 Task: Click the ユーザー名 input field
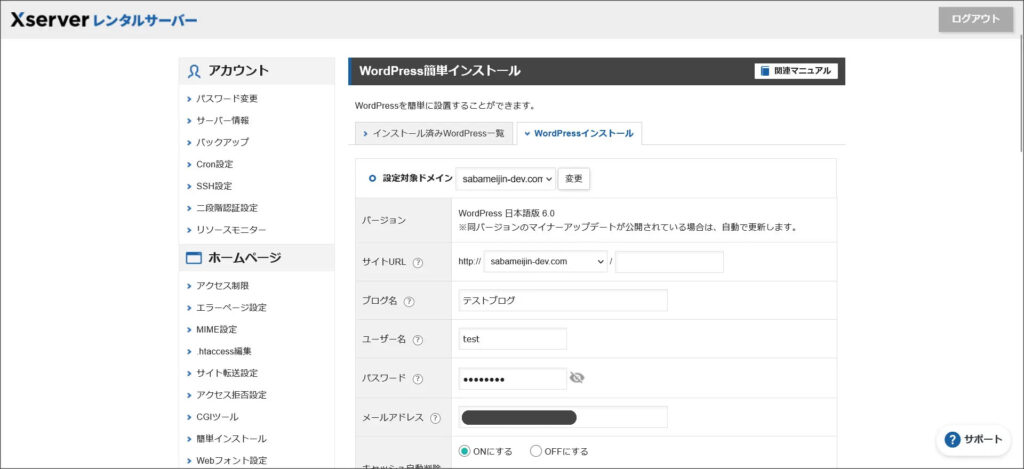click(513, 339)
